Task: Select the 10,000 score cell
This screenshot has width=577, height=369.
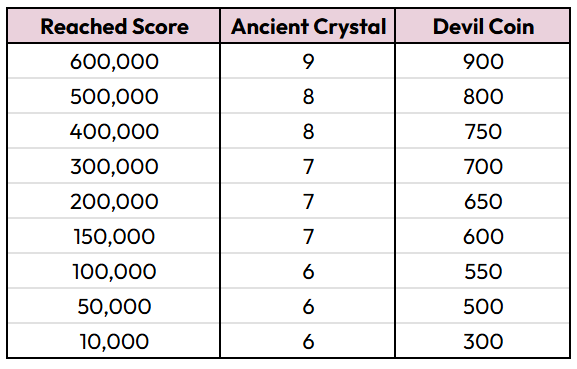Action: 114,341
